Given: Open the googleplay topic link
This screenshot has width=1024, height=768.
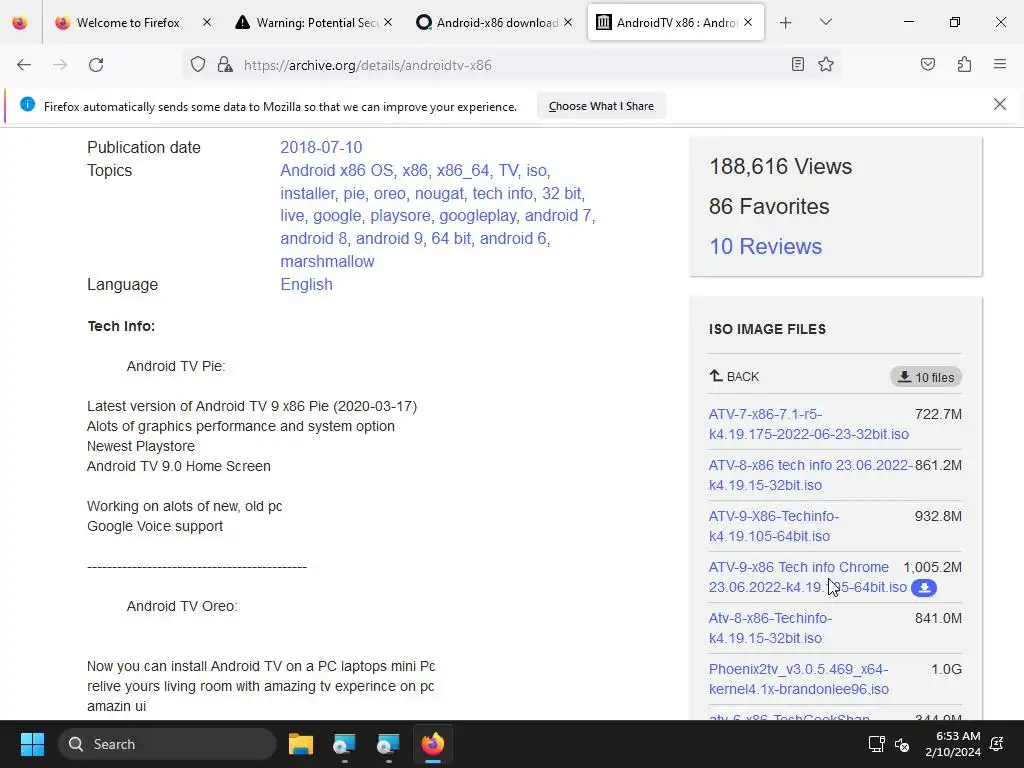Looking at the screenshot, I should pos(477,216).
